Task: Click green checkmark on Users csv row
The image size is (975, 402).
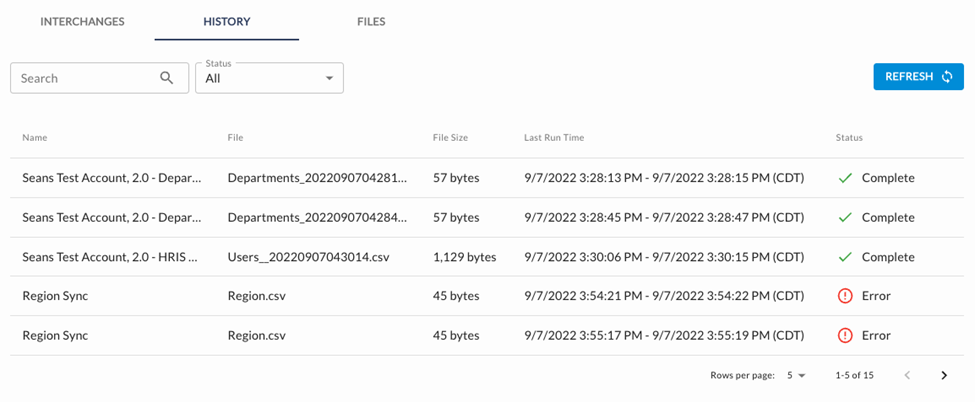Action: [845, 257]
